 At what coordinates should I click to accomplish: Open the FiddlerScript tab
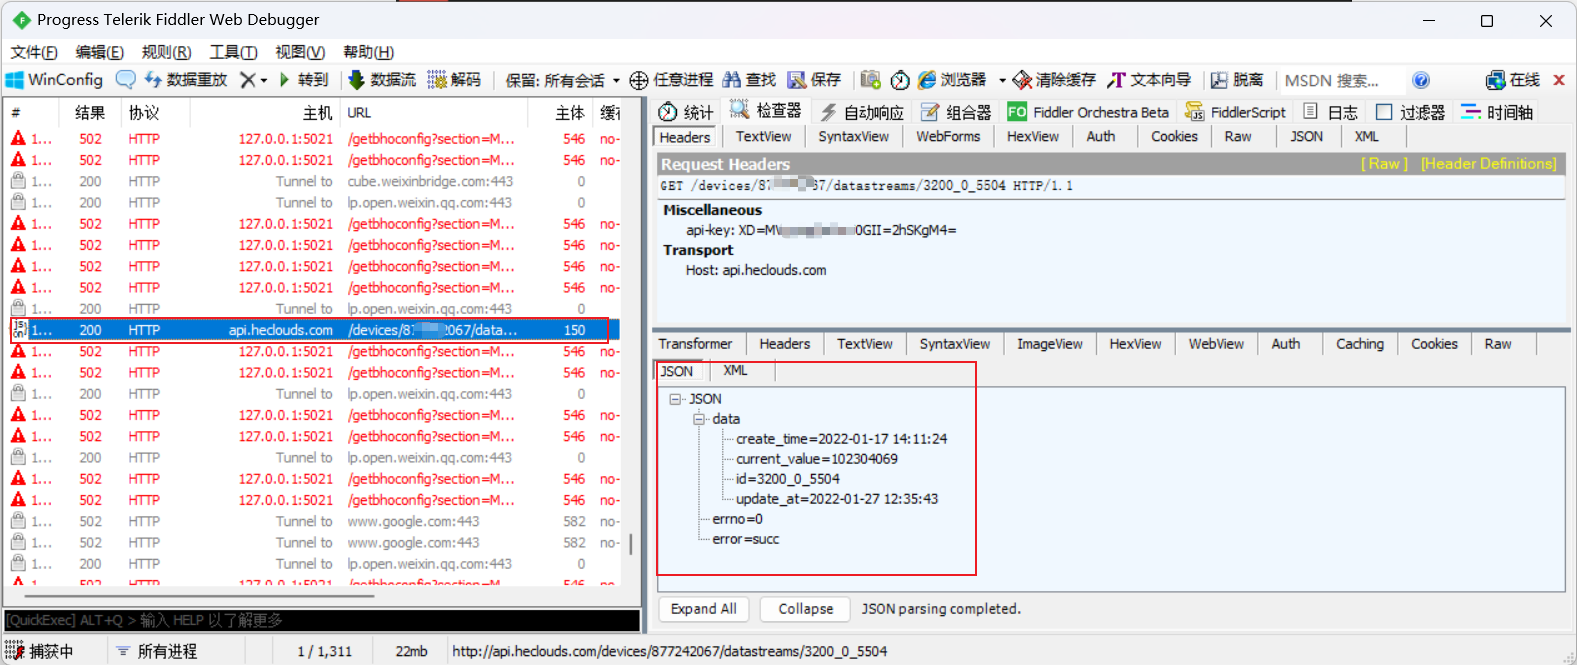coord(1235,112)
